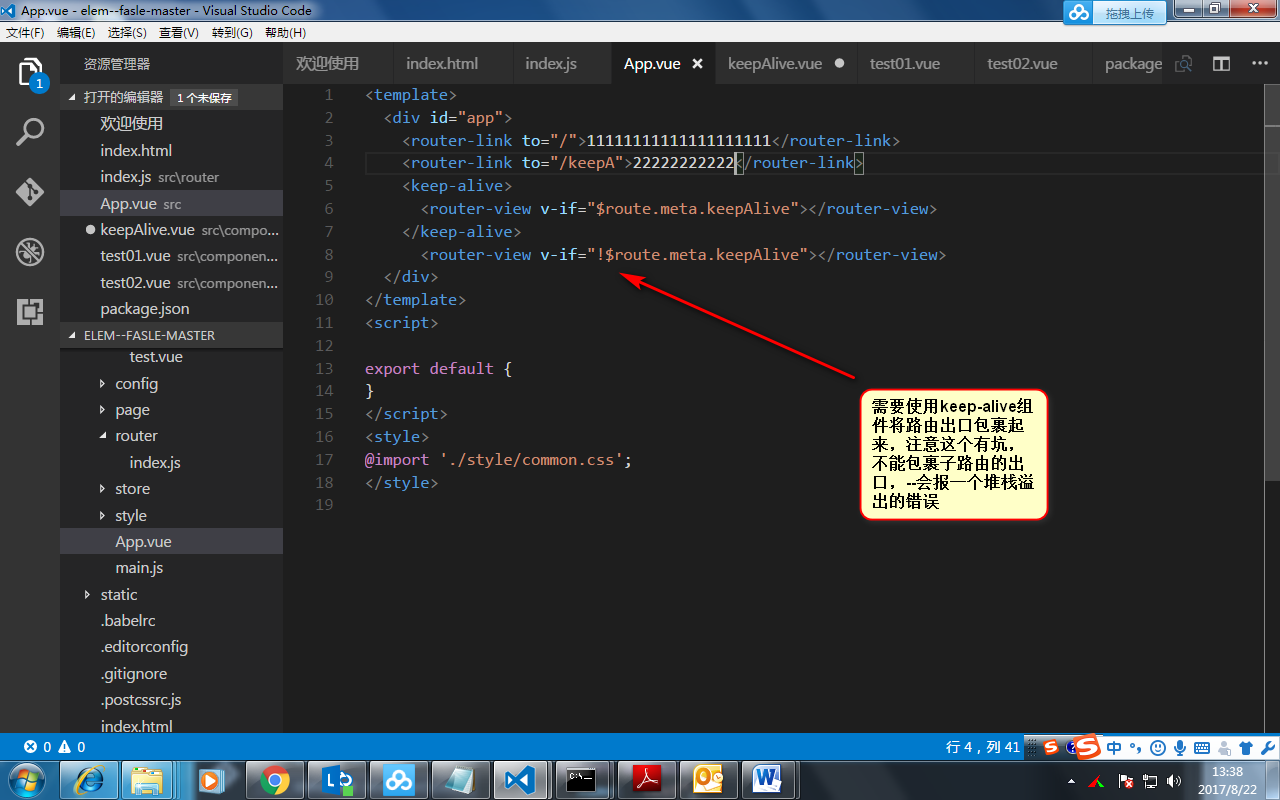Click the errors count icon in status bar
This screenshot has height=800, width=1280.
pyautogui.click(x=31, y=747)
